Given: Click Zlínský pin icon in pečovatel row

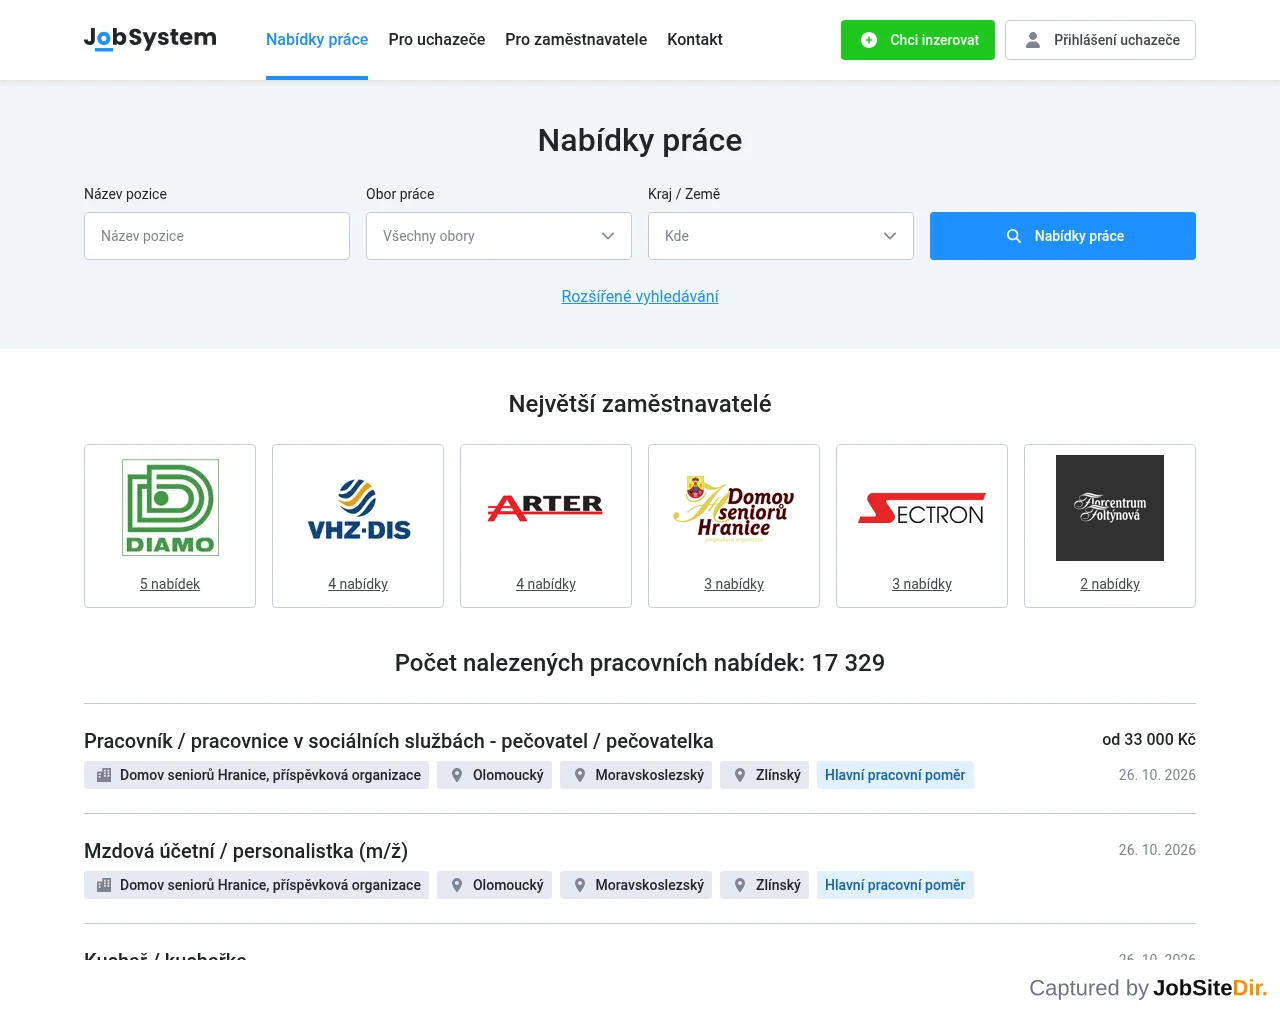Looking at the screenshot, I should click(740, 775).
